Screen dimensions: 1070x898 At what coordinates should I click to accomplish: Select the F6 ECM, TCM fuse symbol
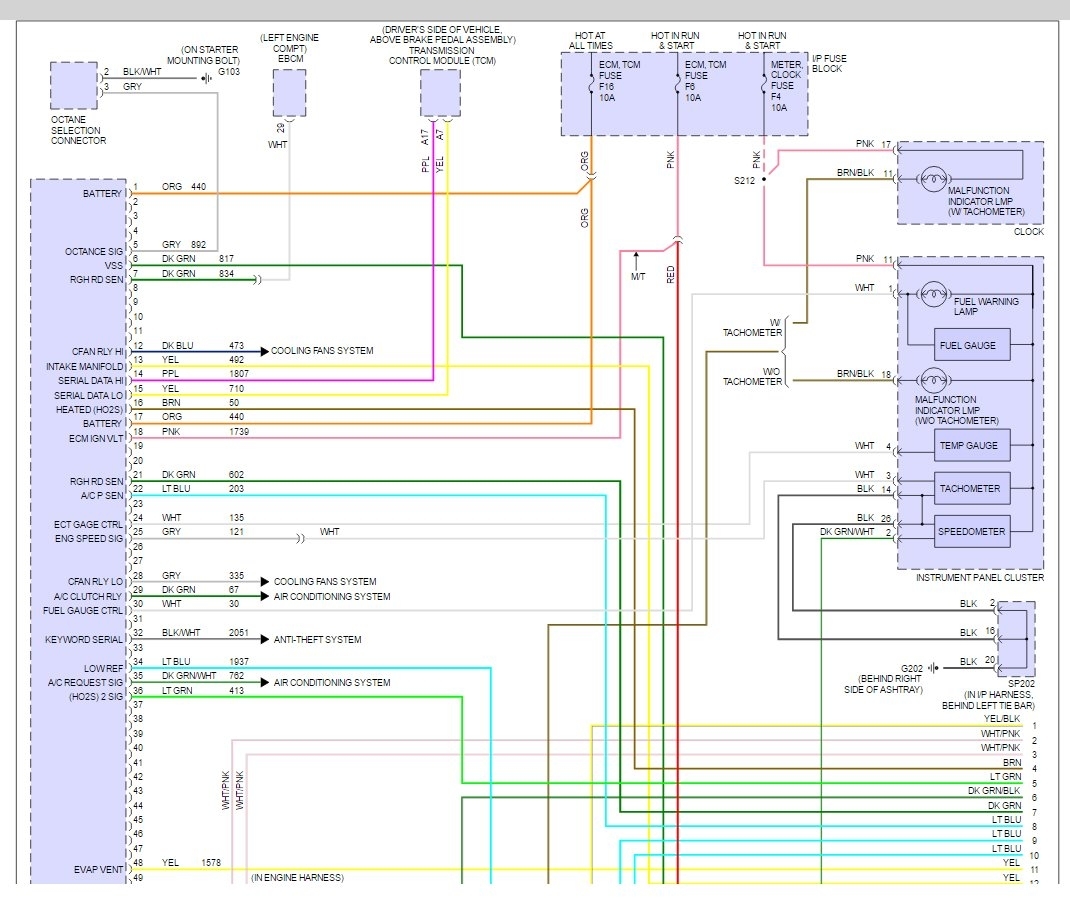(x=678, y=88)
